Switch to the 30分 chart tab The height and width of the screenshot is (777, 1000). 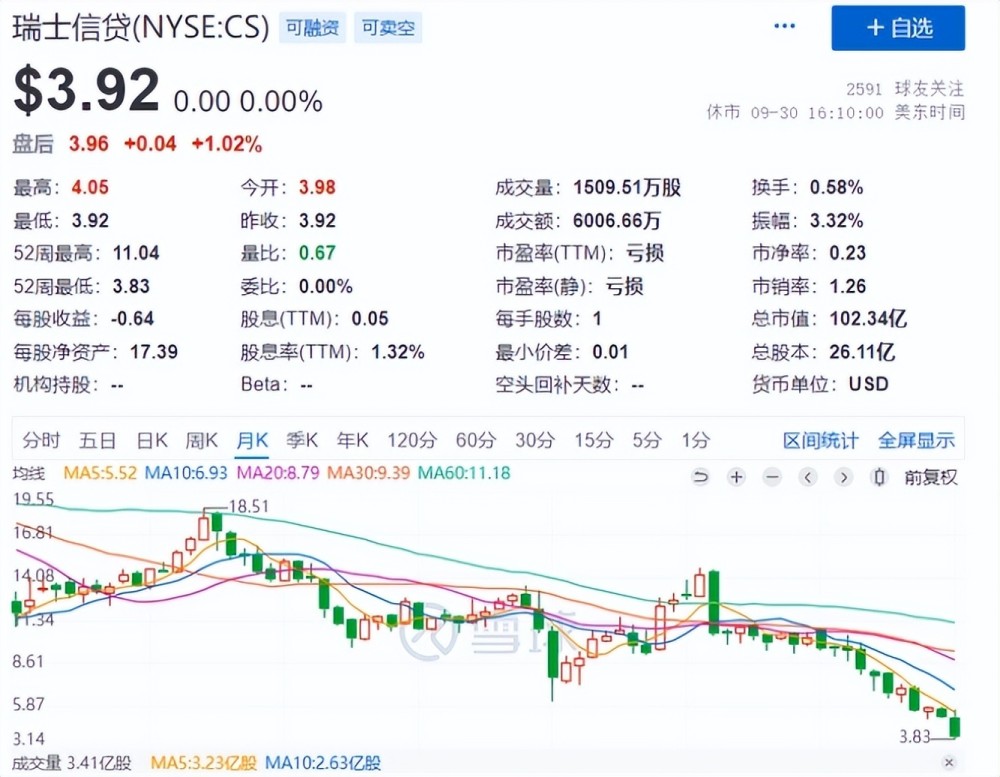pyautogui.click(x=535, y=440)
